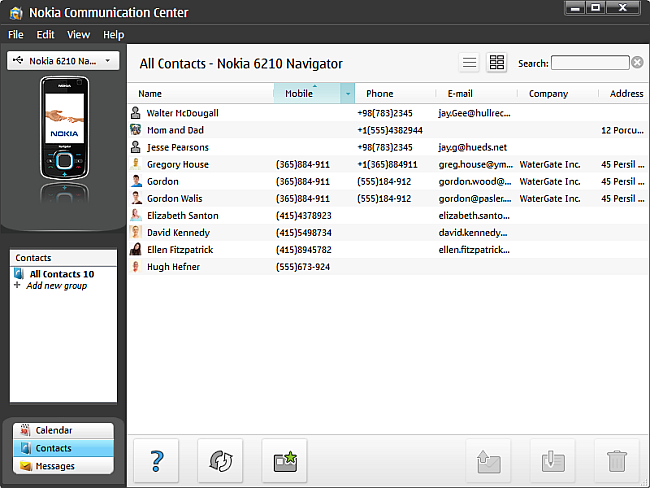Sort by the Address column header
The width and height of the screenshot is (650, 488).
[624, 94]
